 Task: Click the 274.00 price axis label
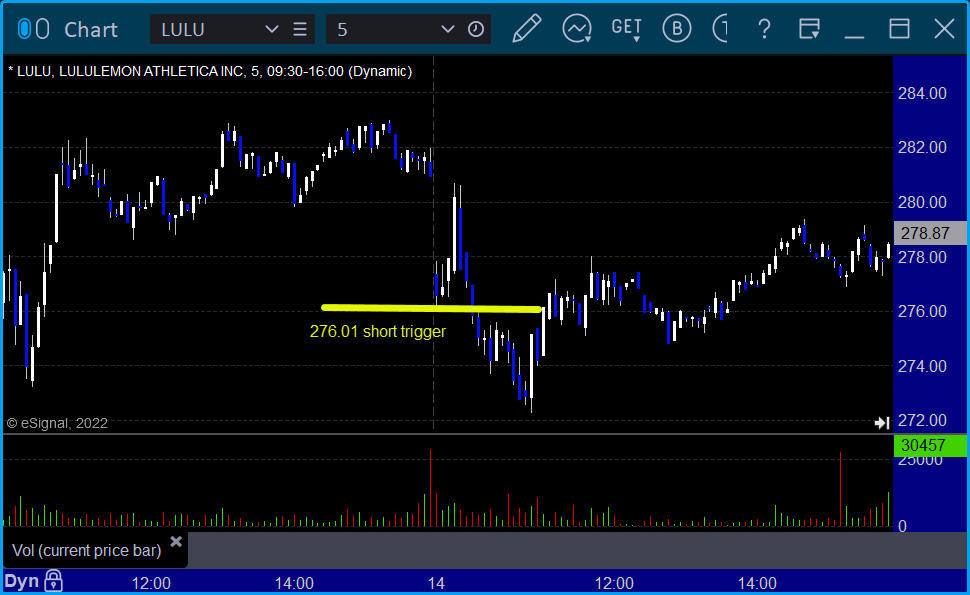[x=922, y=366]
